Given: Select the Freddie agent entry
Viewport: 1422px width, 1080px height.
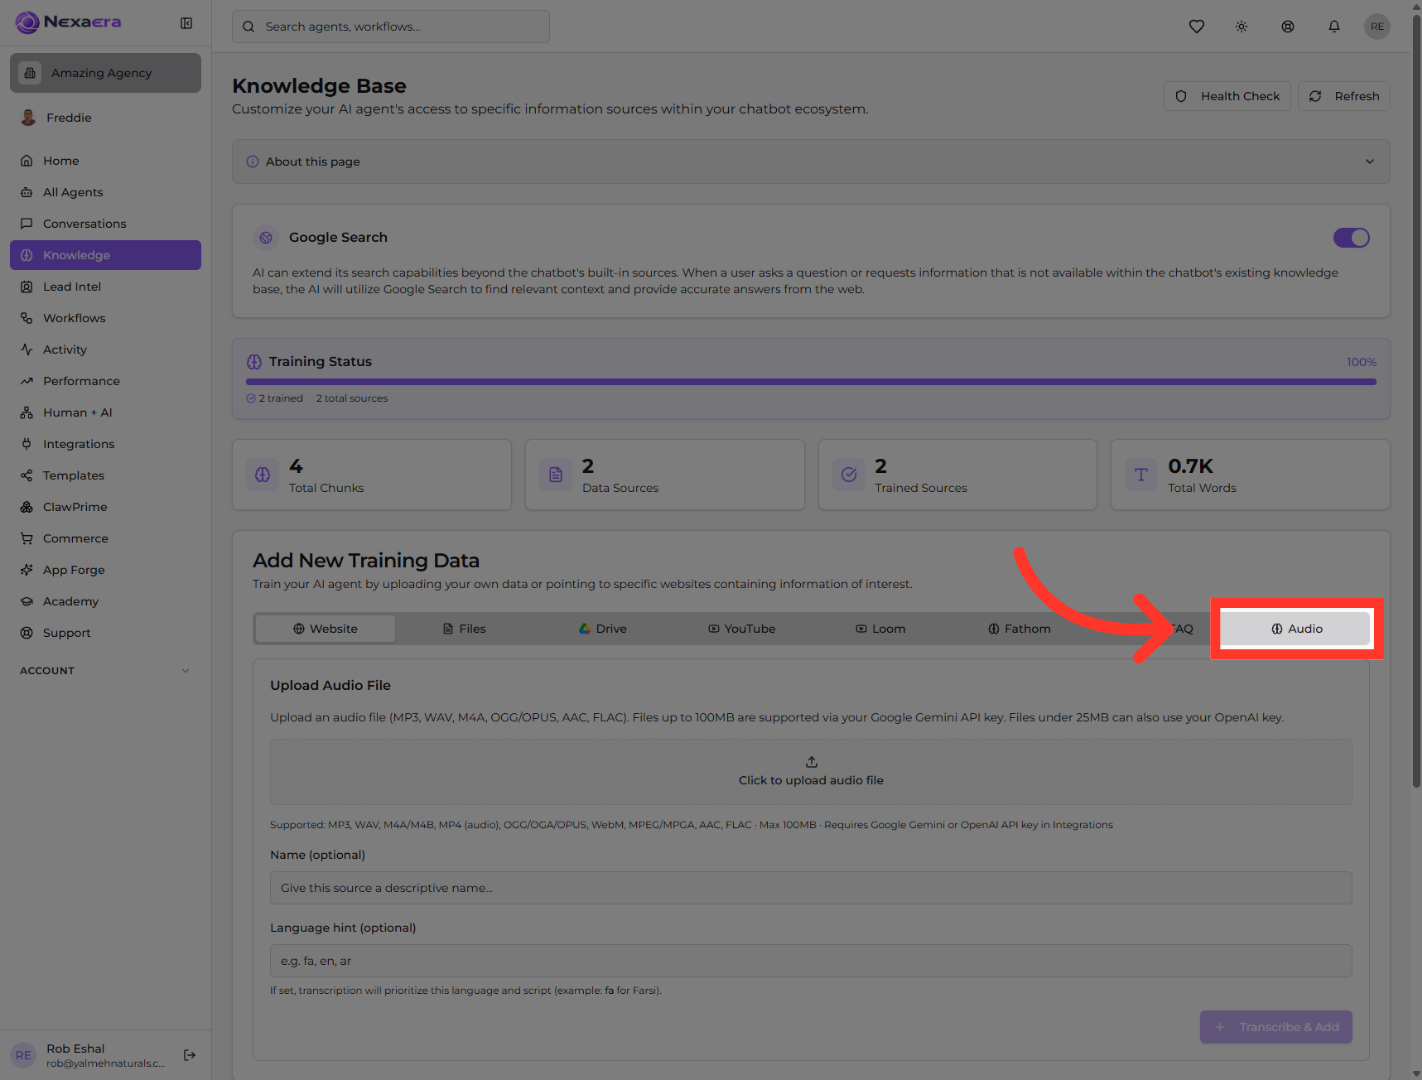Looking at the screenshot, I should click(x=105, y=118).
